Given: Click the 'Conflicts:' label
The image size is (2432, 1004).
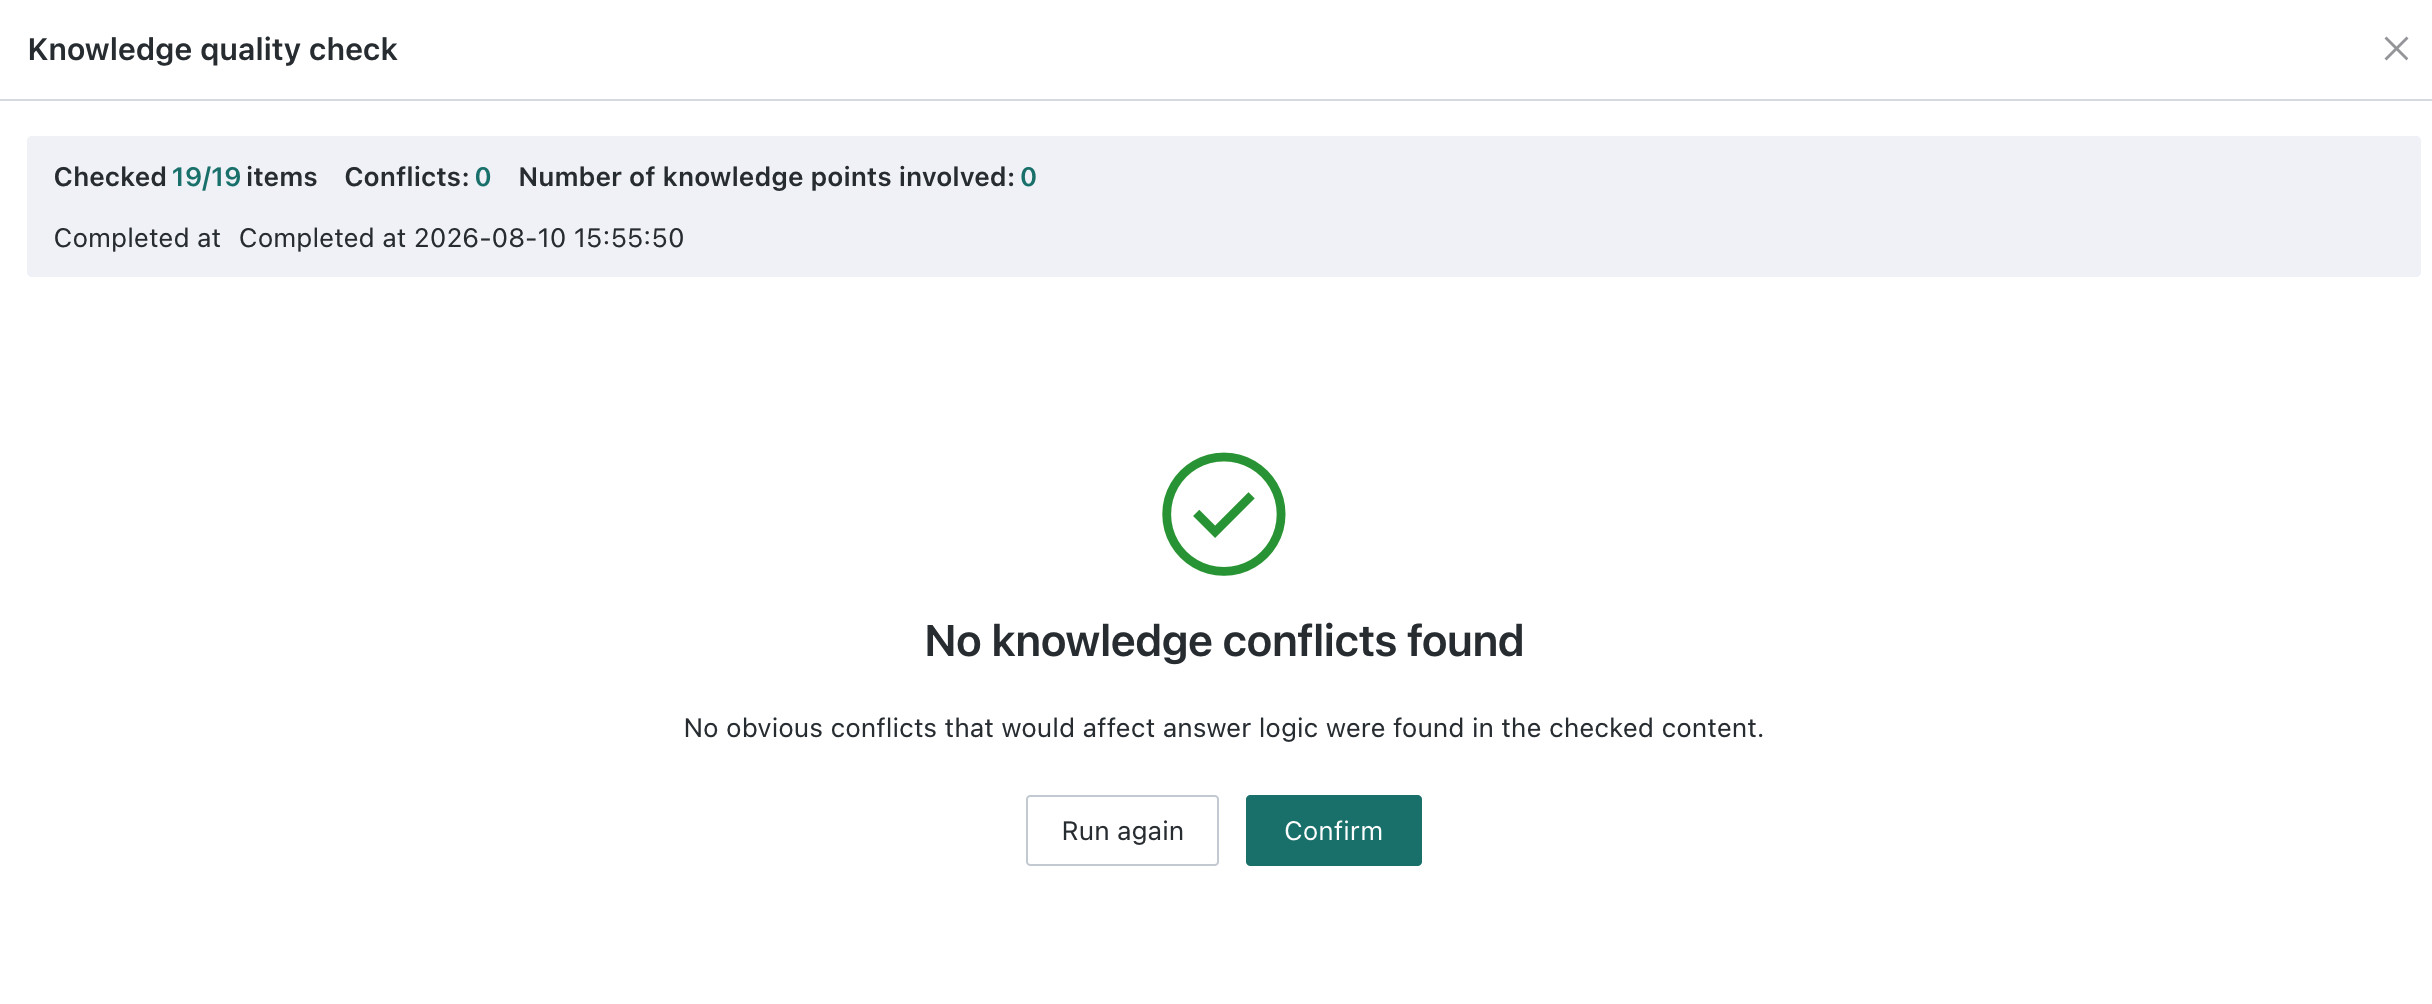Looking at the screenshot, I should click(407, 177).
